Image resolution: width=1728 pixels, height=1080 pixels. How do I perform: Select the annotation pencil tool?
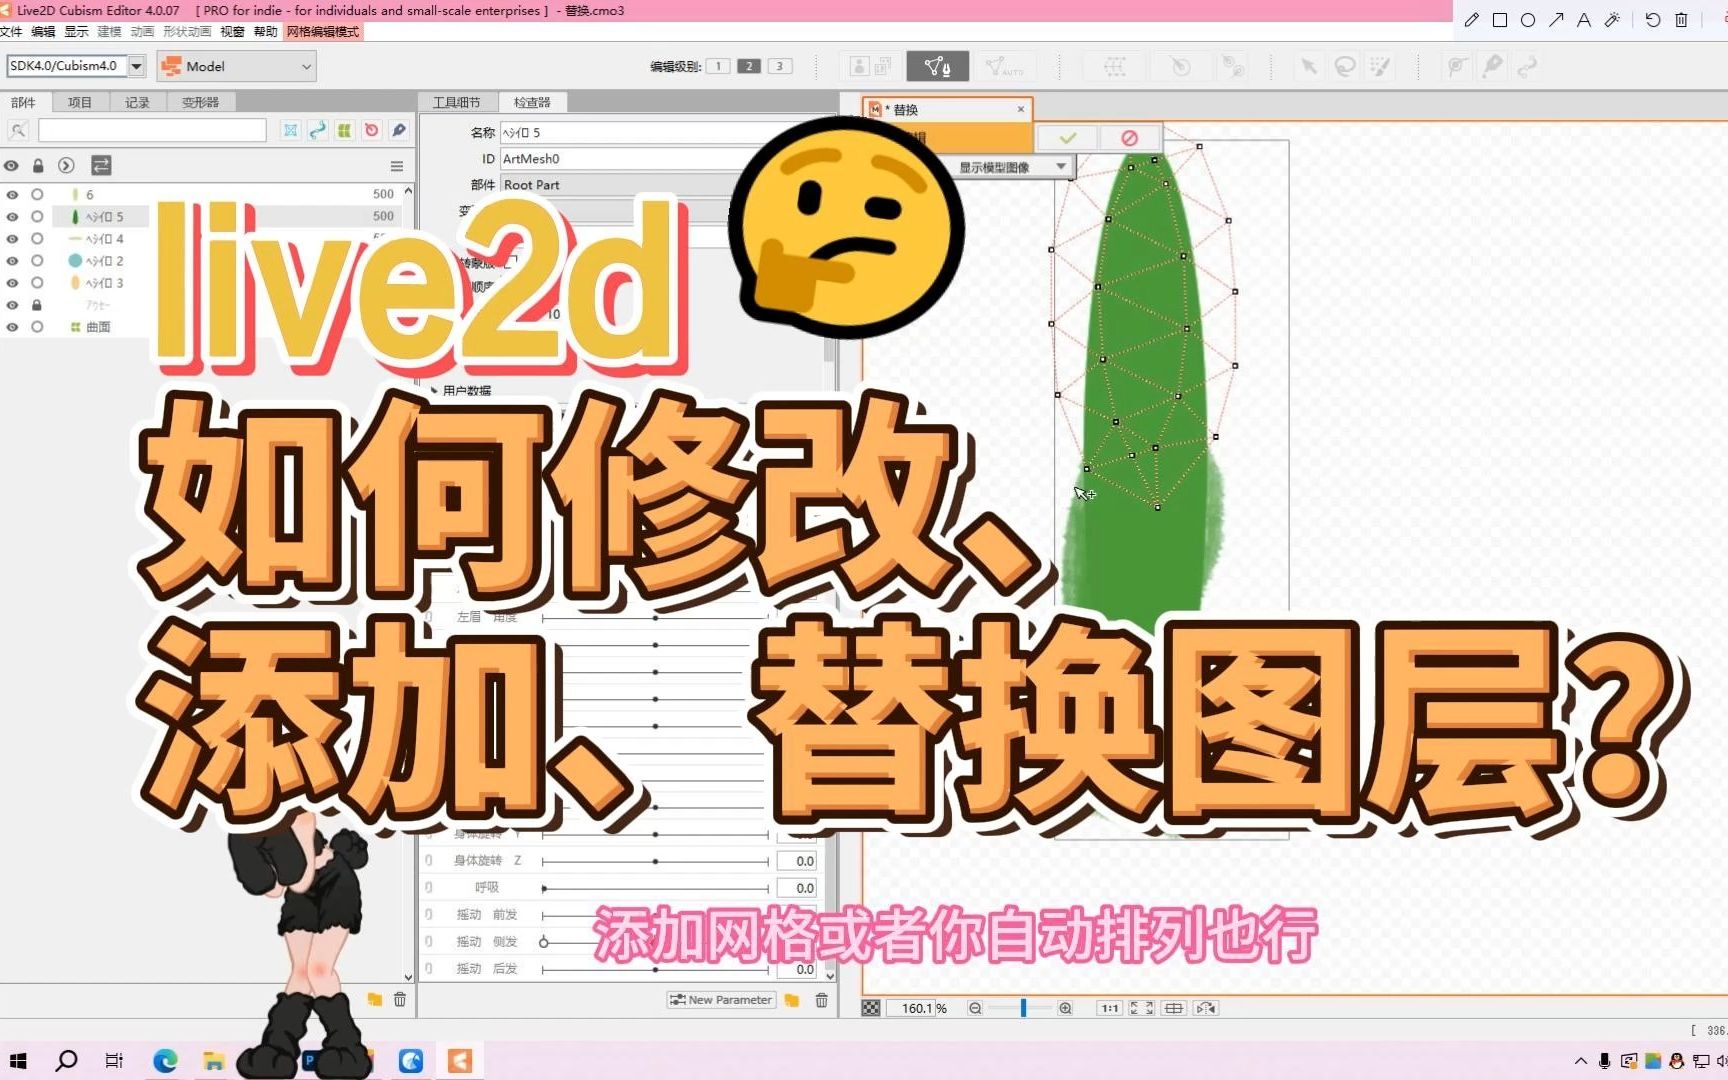(x=1471, y=20)
